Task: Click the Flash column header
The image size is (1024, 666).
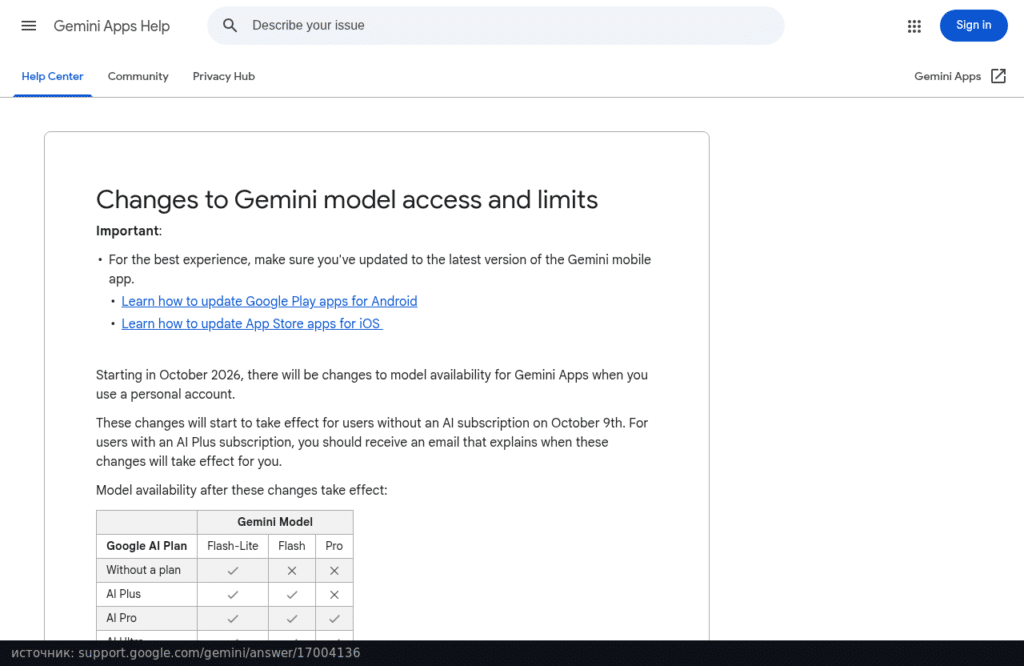Action: click(x=291, y=546)
